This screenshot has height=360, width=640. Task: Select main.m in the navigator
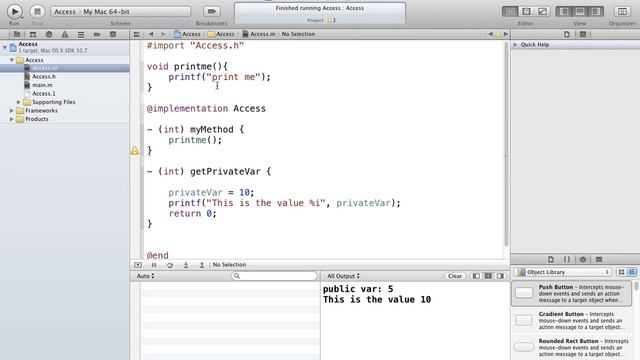click(x=42, y=85)
